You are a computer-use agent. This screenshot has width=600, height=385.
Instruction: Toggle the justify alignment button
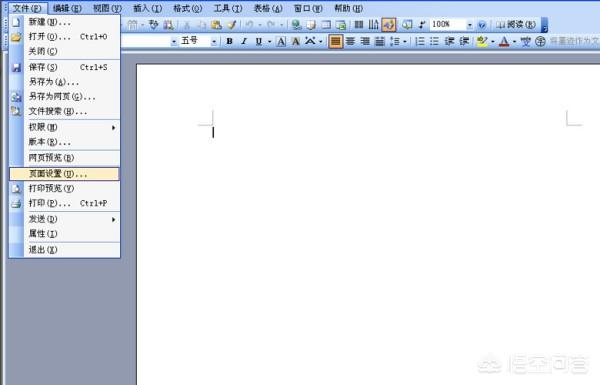[x=335, y=41]
